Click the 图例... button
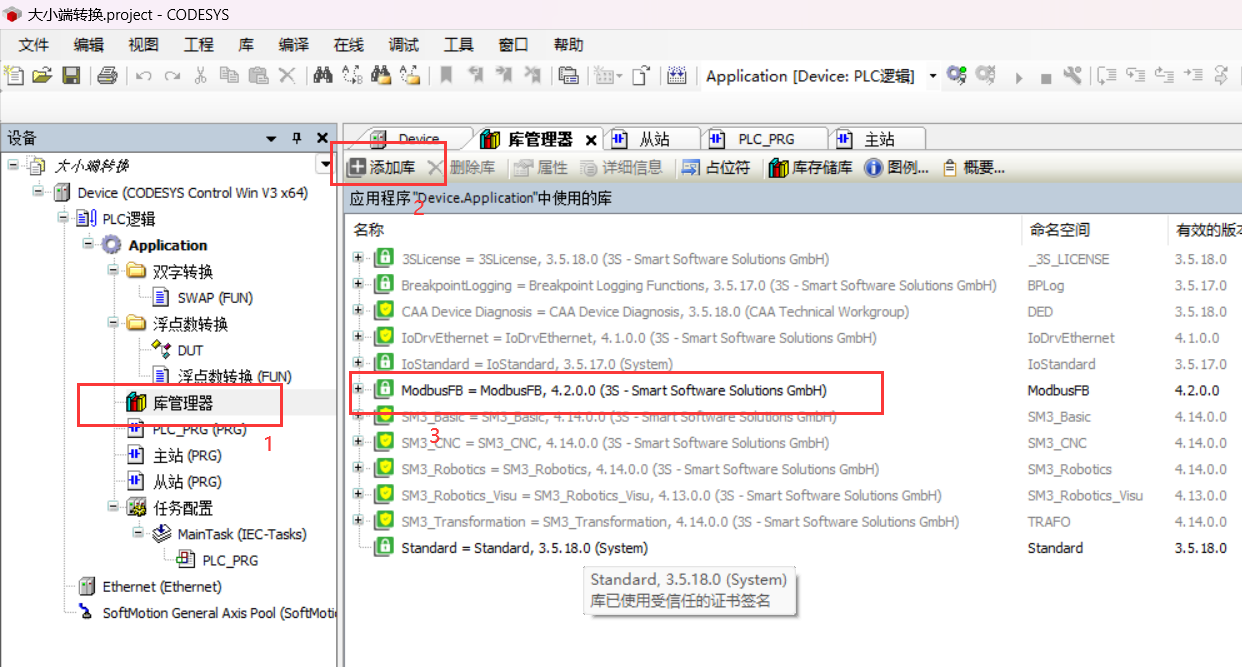Viewport: 1242px width, 667px height. 897,168
